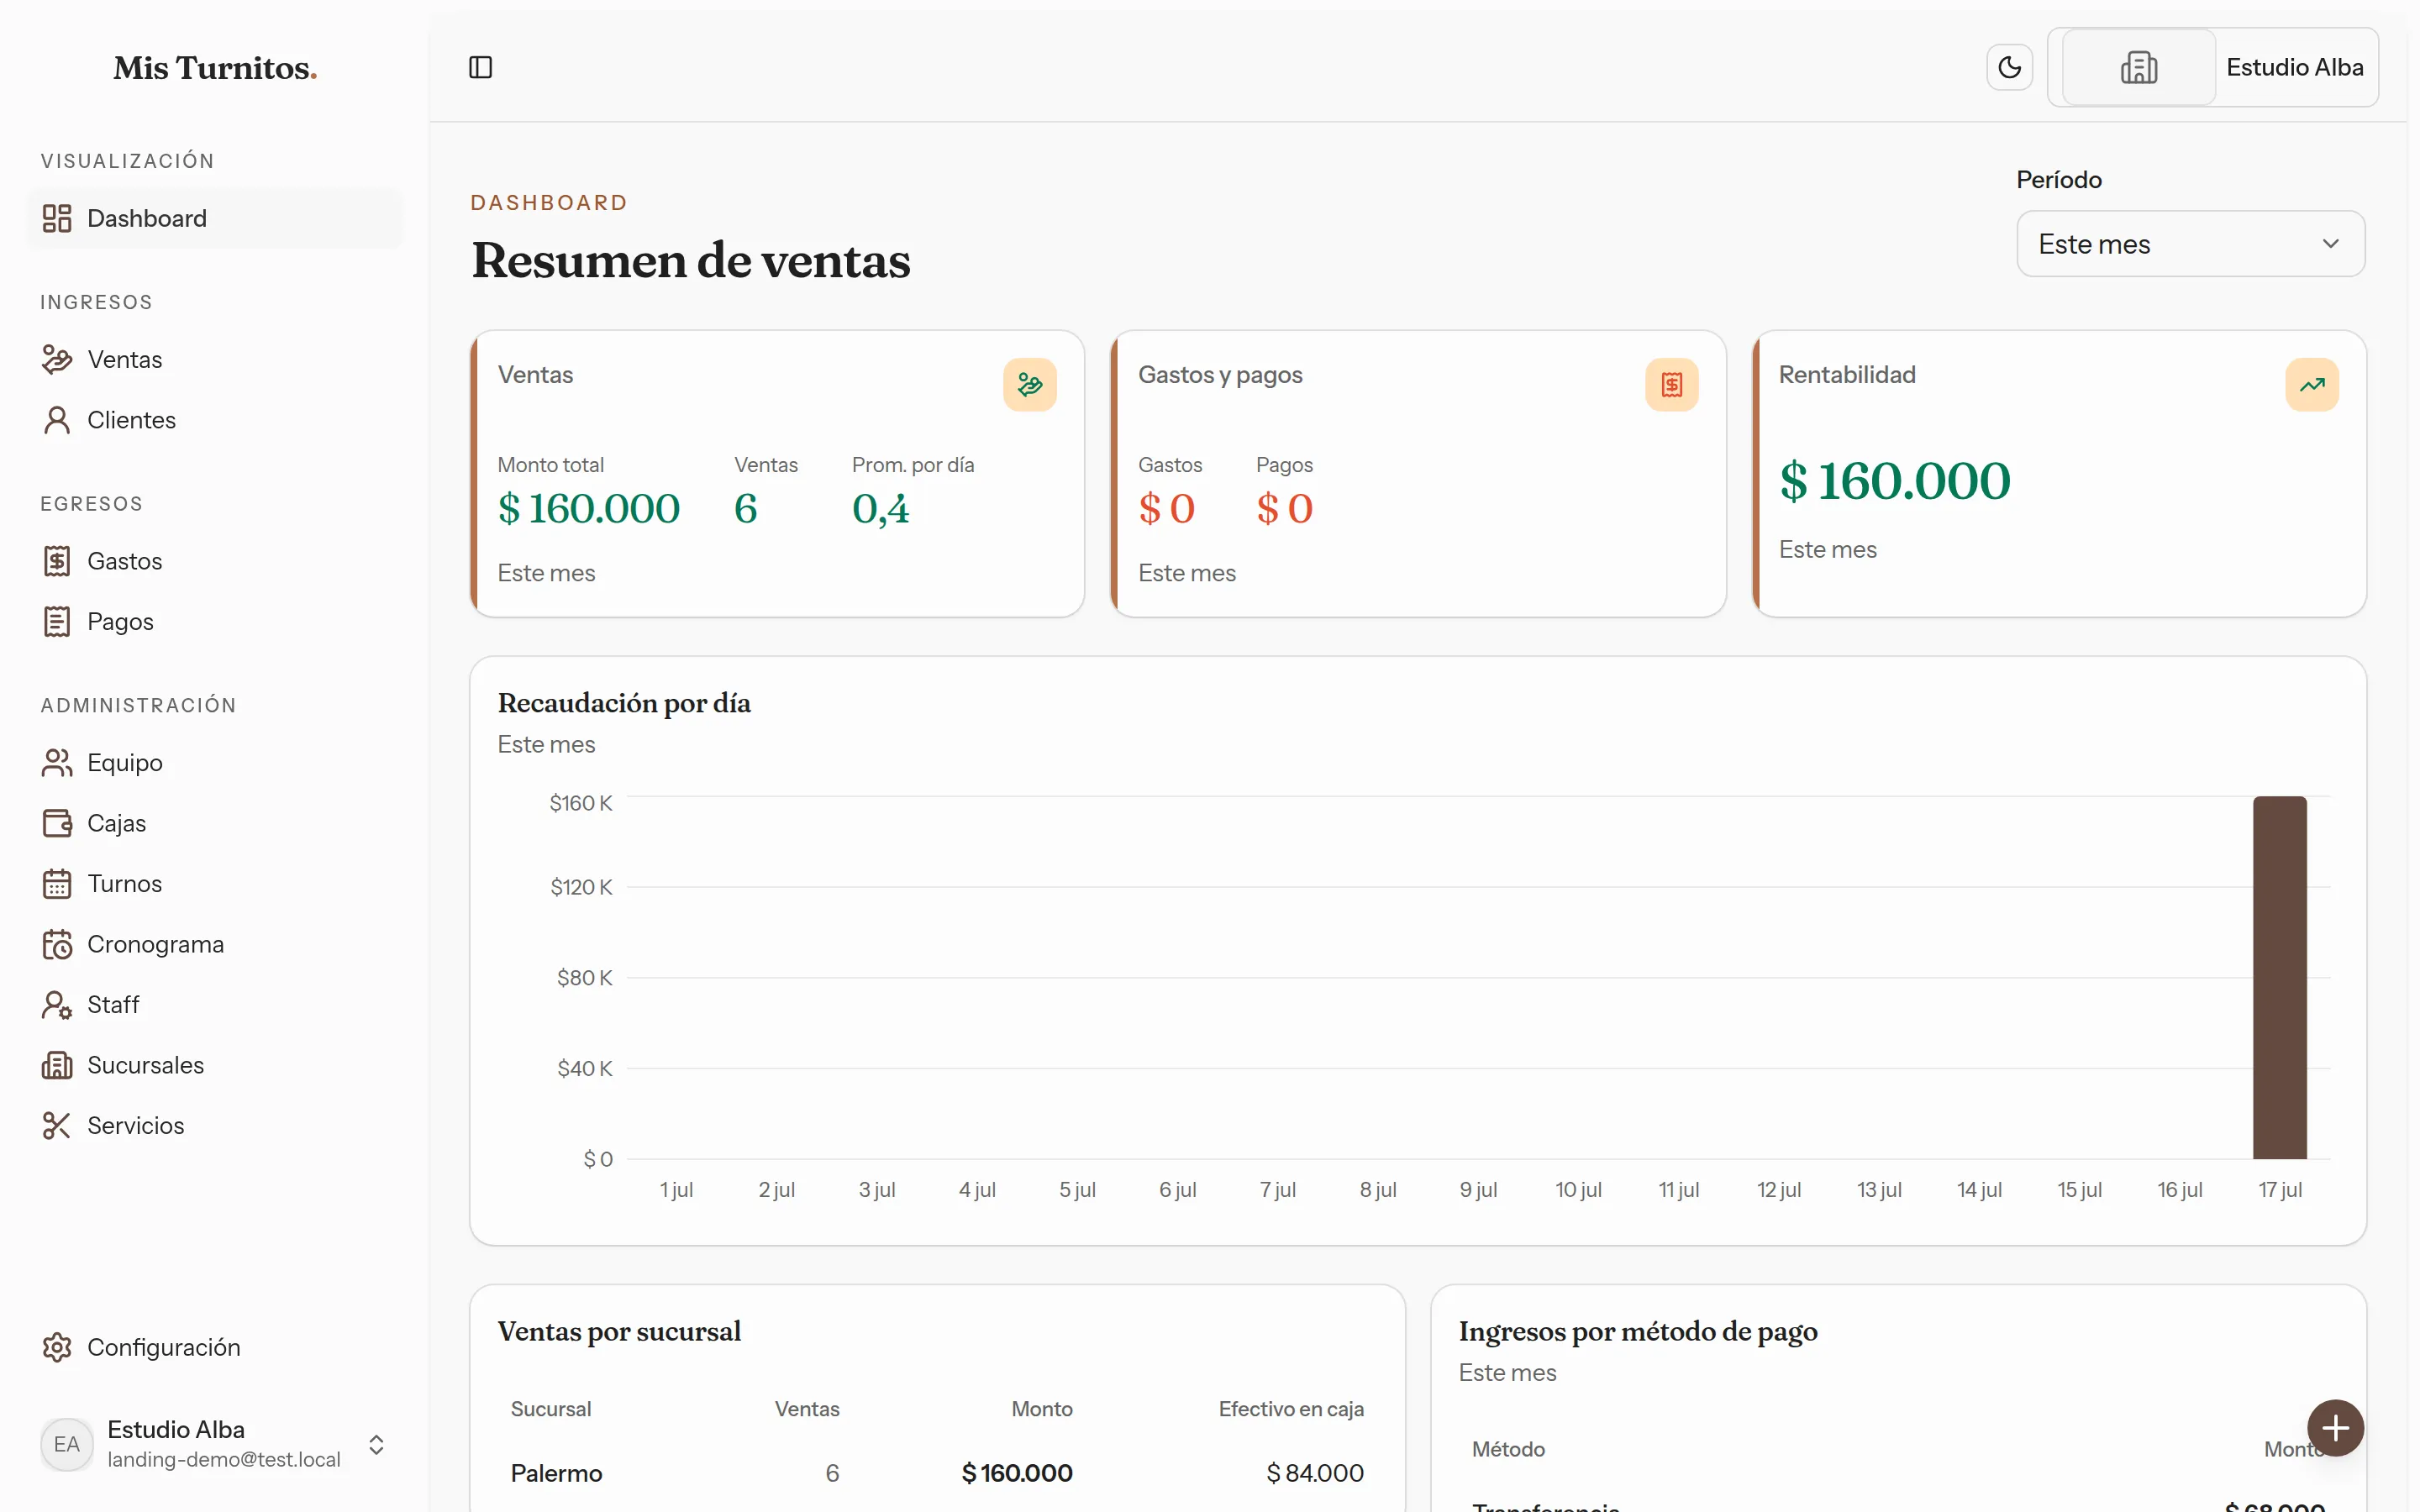The width and height of the screenshot is (2420, 1512).
Task: Click the floating plus button
Action: click(x=2335, y=1427)
